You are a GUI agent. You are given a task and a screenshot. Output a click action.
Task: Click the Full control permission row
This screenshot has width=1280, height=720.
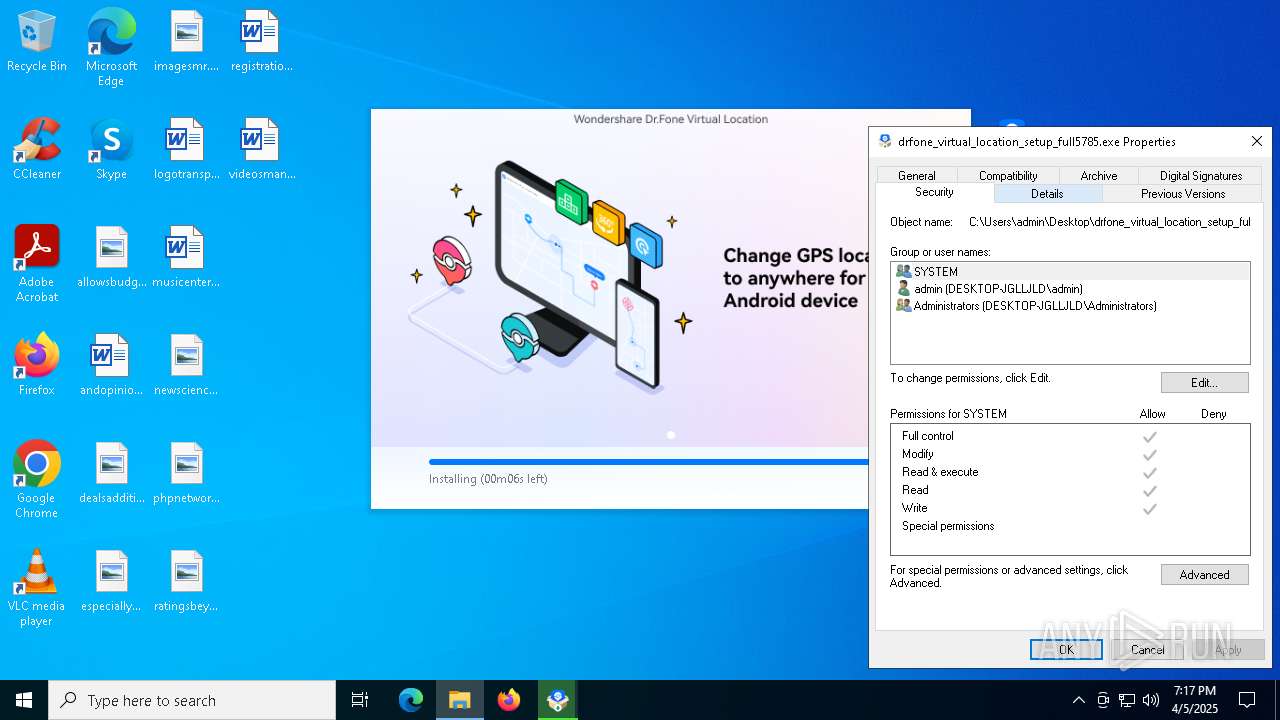pos(1070,436)
